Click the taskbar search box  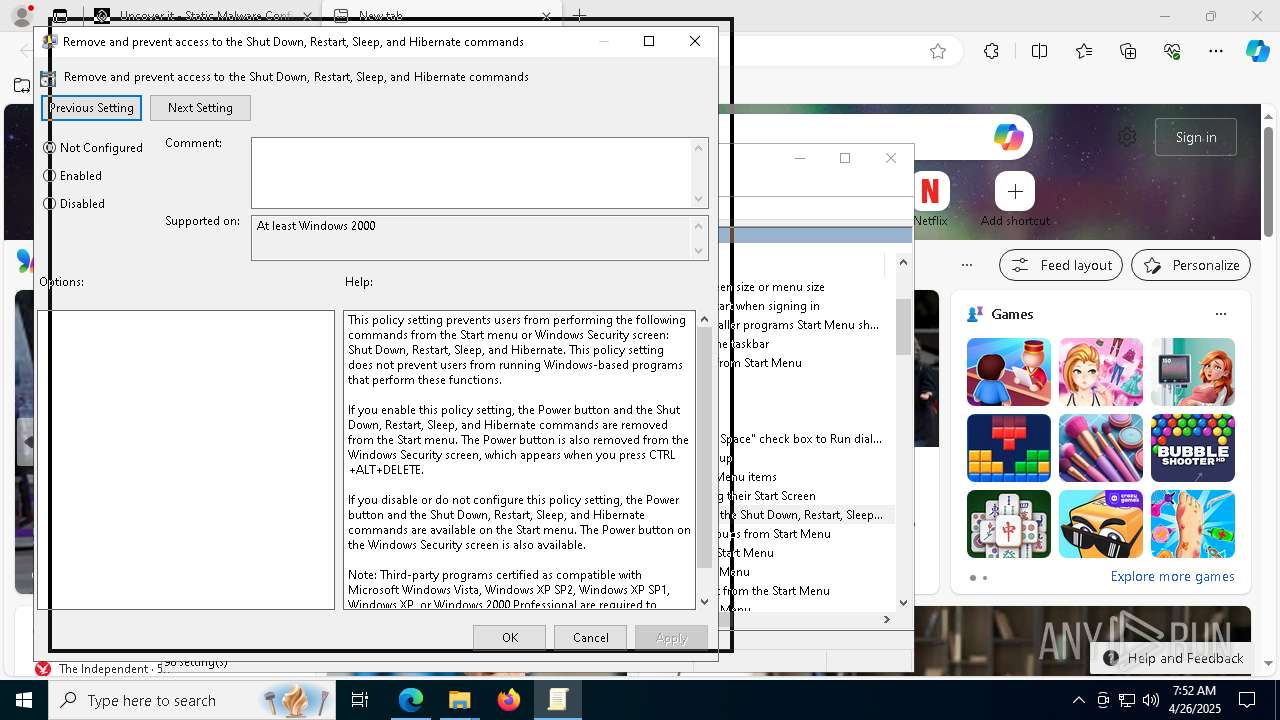coord(192,700)
